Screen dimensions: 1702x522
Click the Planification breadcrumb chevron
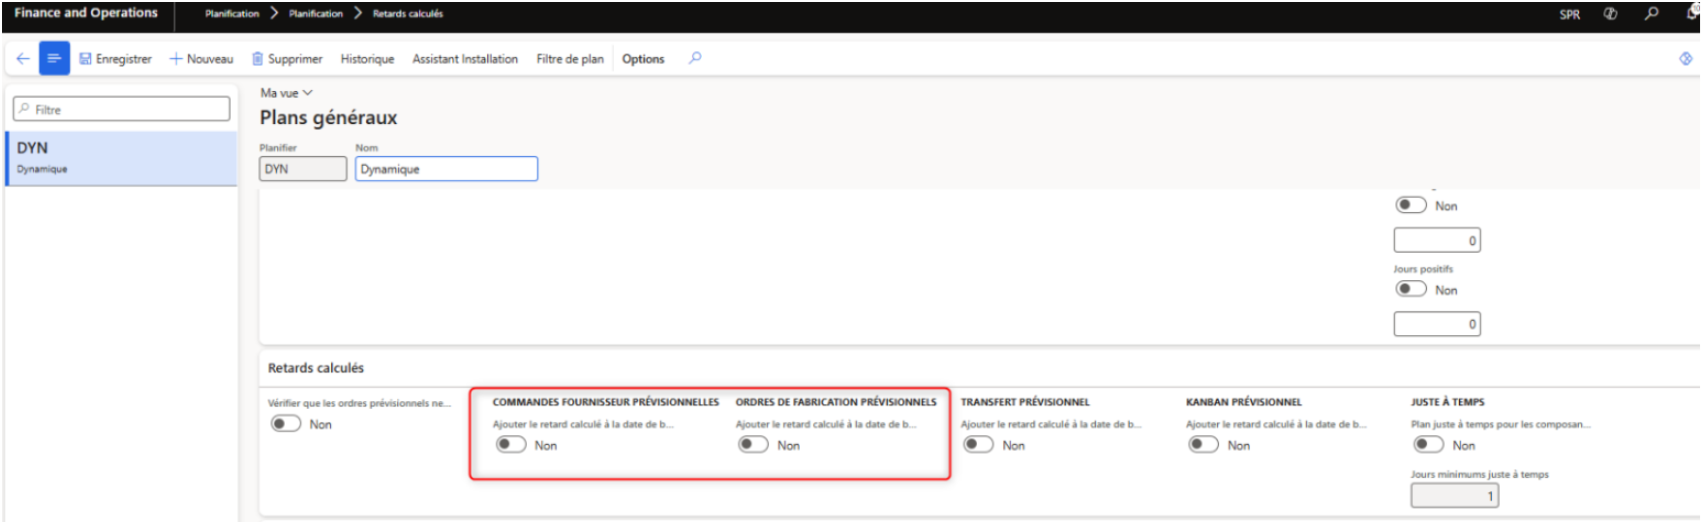pos(274,14)
